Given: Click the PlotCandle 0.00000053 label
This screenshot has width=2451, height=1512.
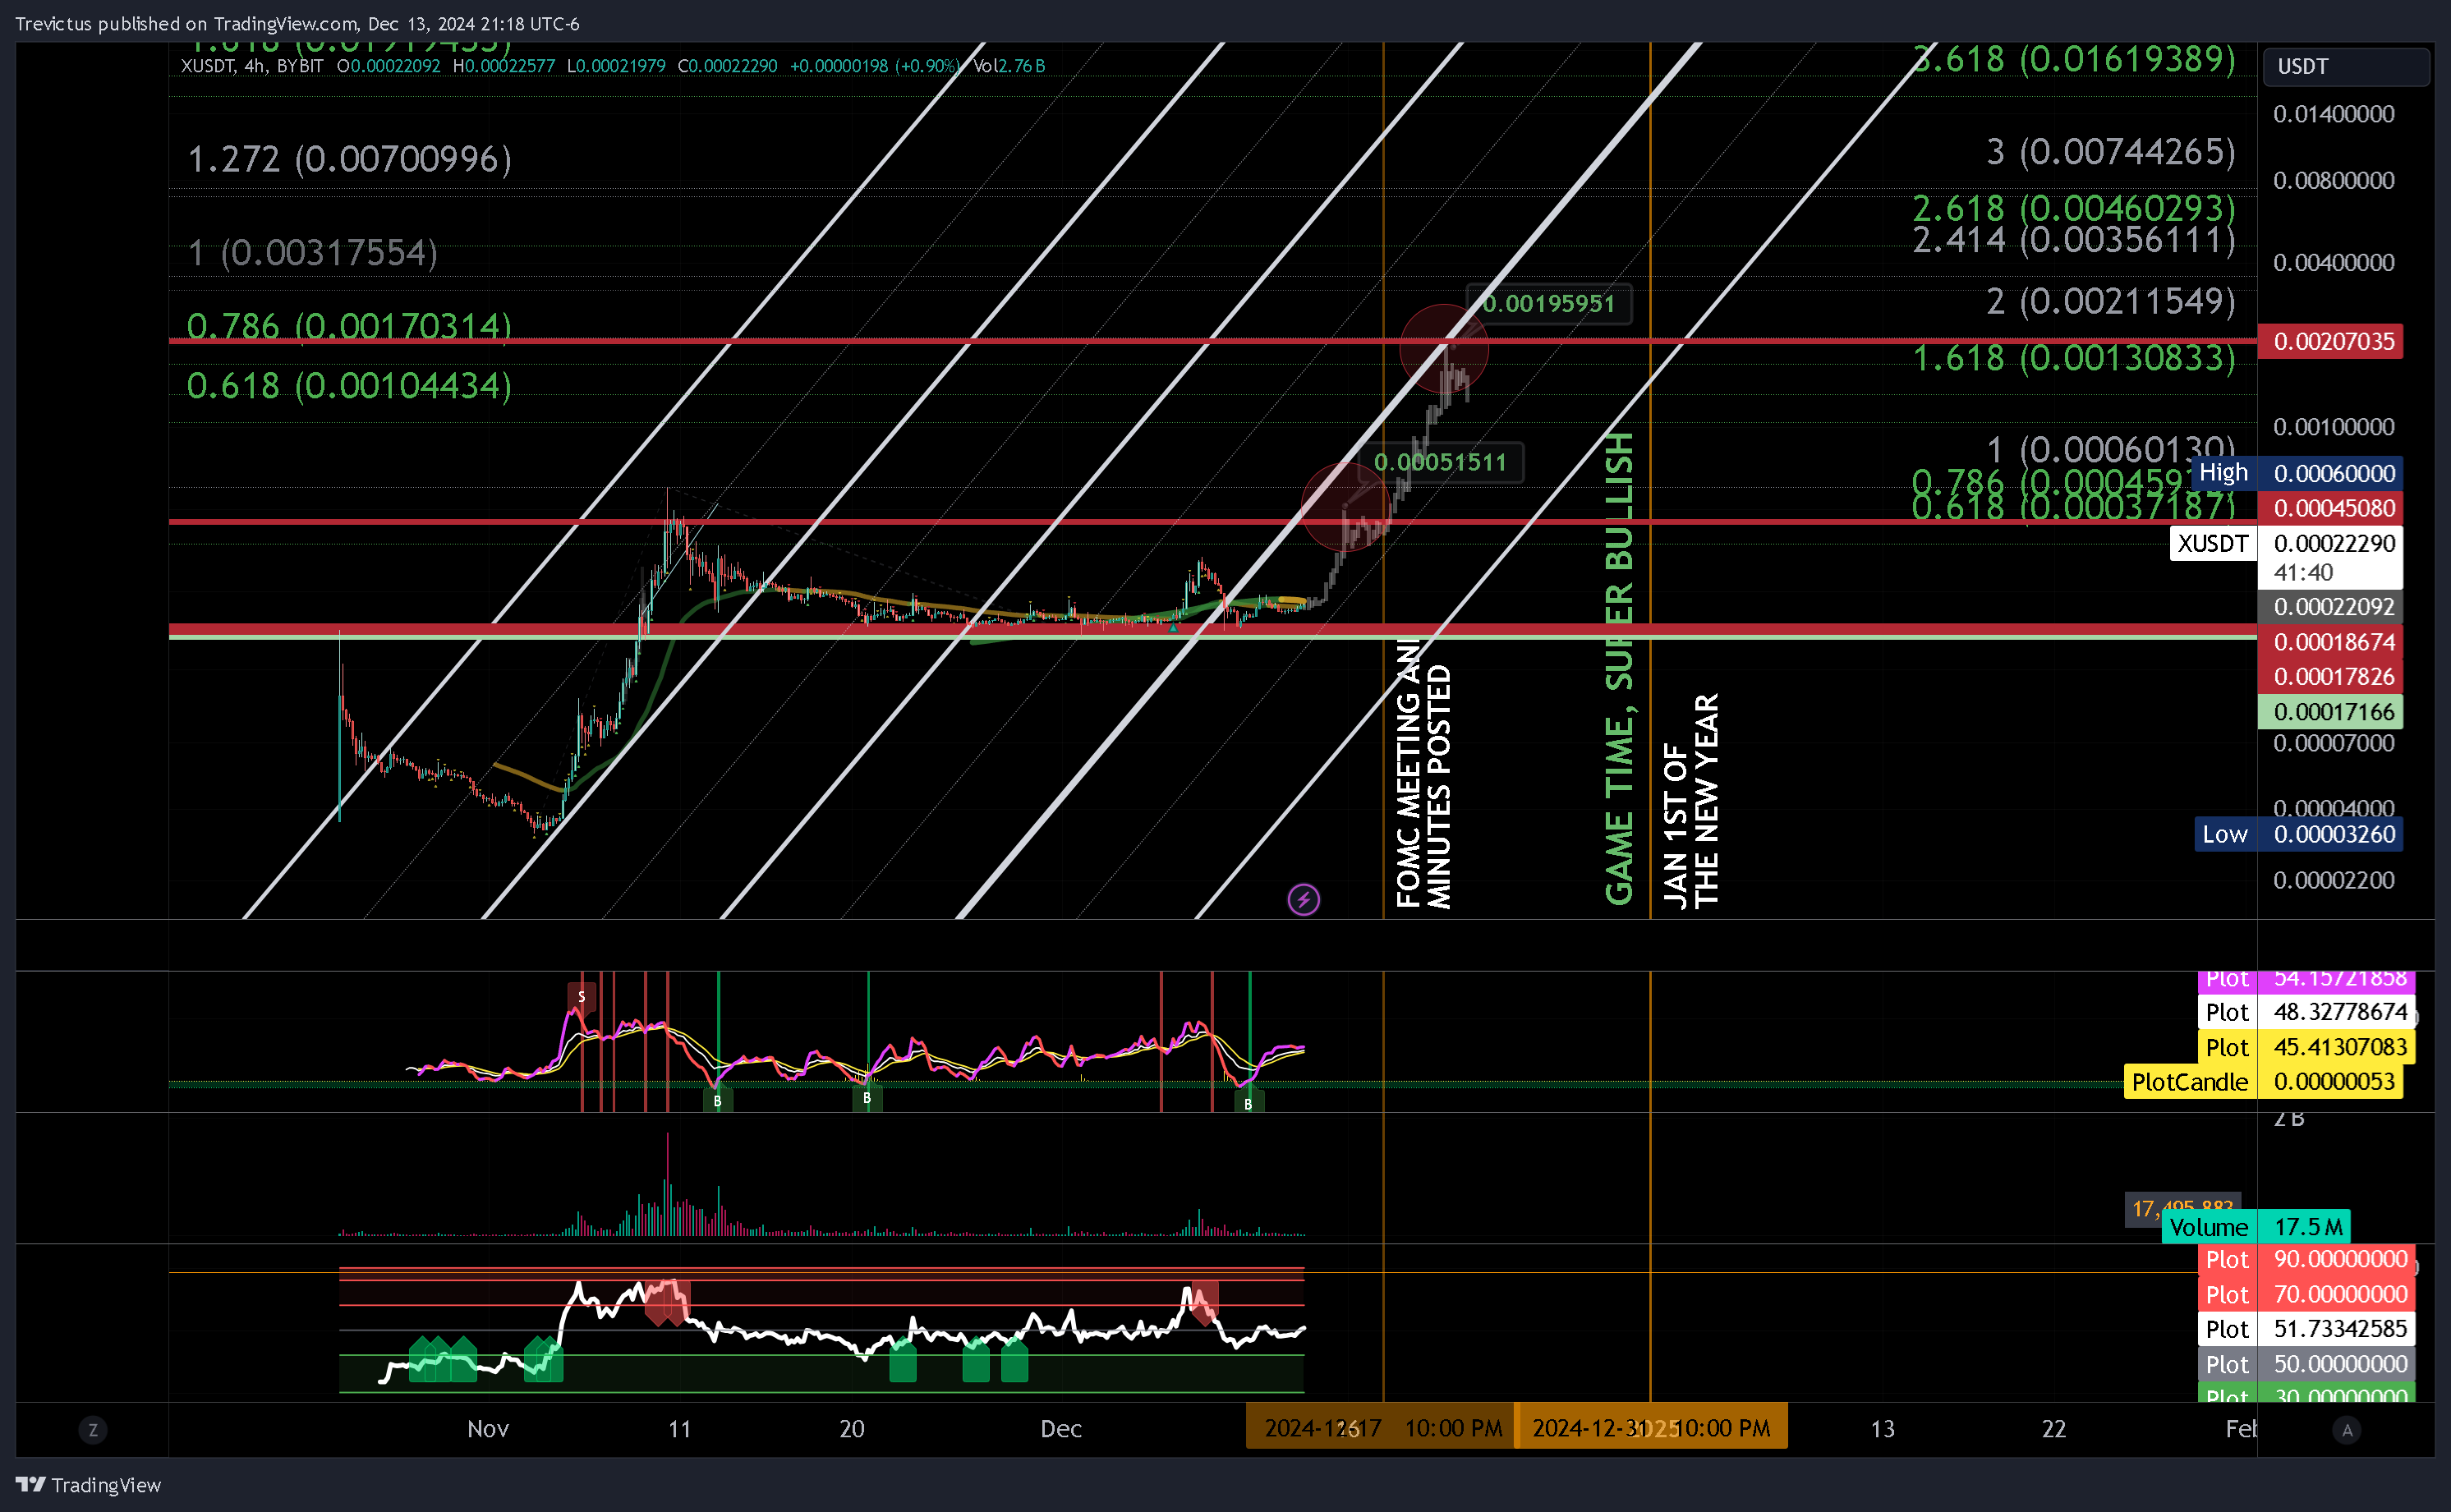Looking at the screenshot, I should [2263, 1082].
